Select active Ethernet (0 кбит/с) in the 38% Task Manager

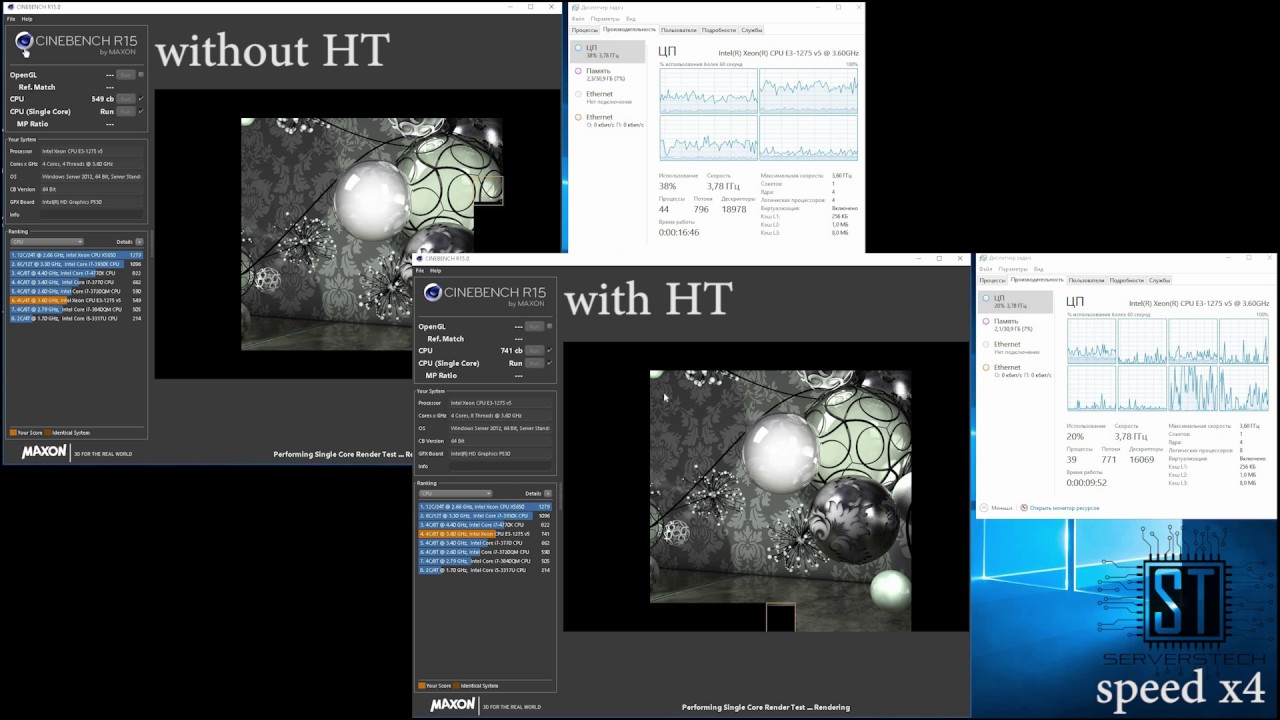coord(607,120)
